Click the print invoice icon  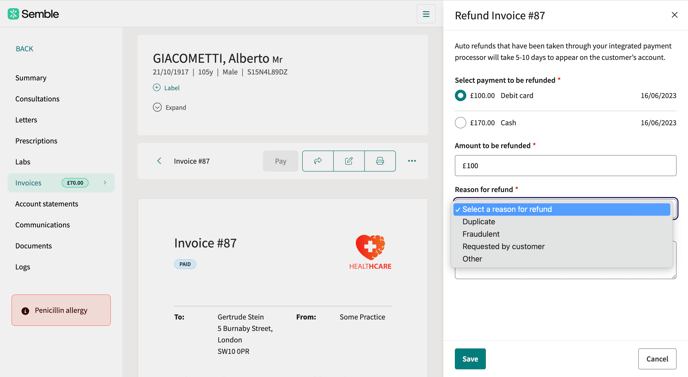pyautogui.click(x=380, y=161)
